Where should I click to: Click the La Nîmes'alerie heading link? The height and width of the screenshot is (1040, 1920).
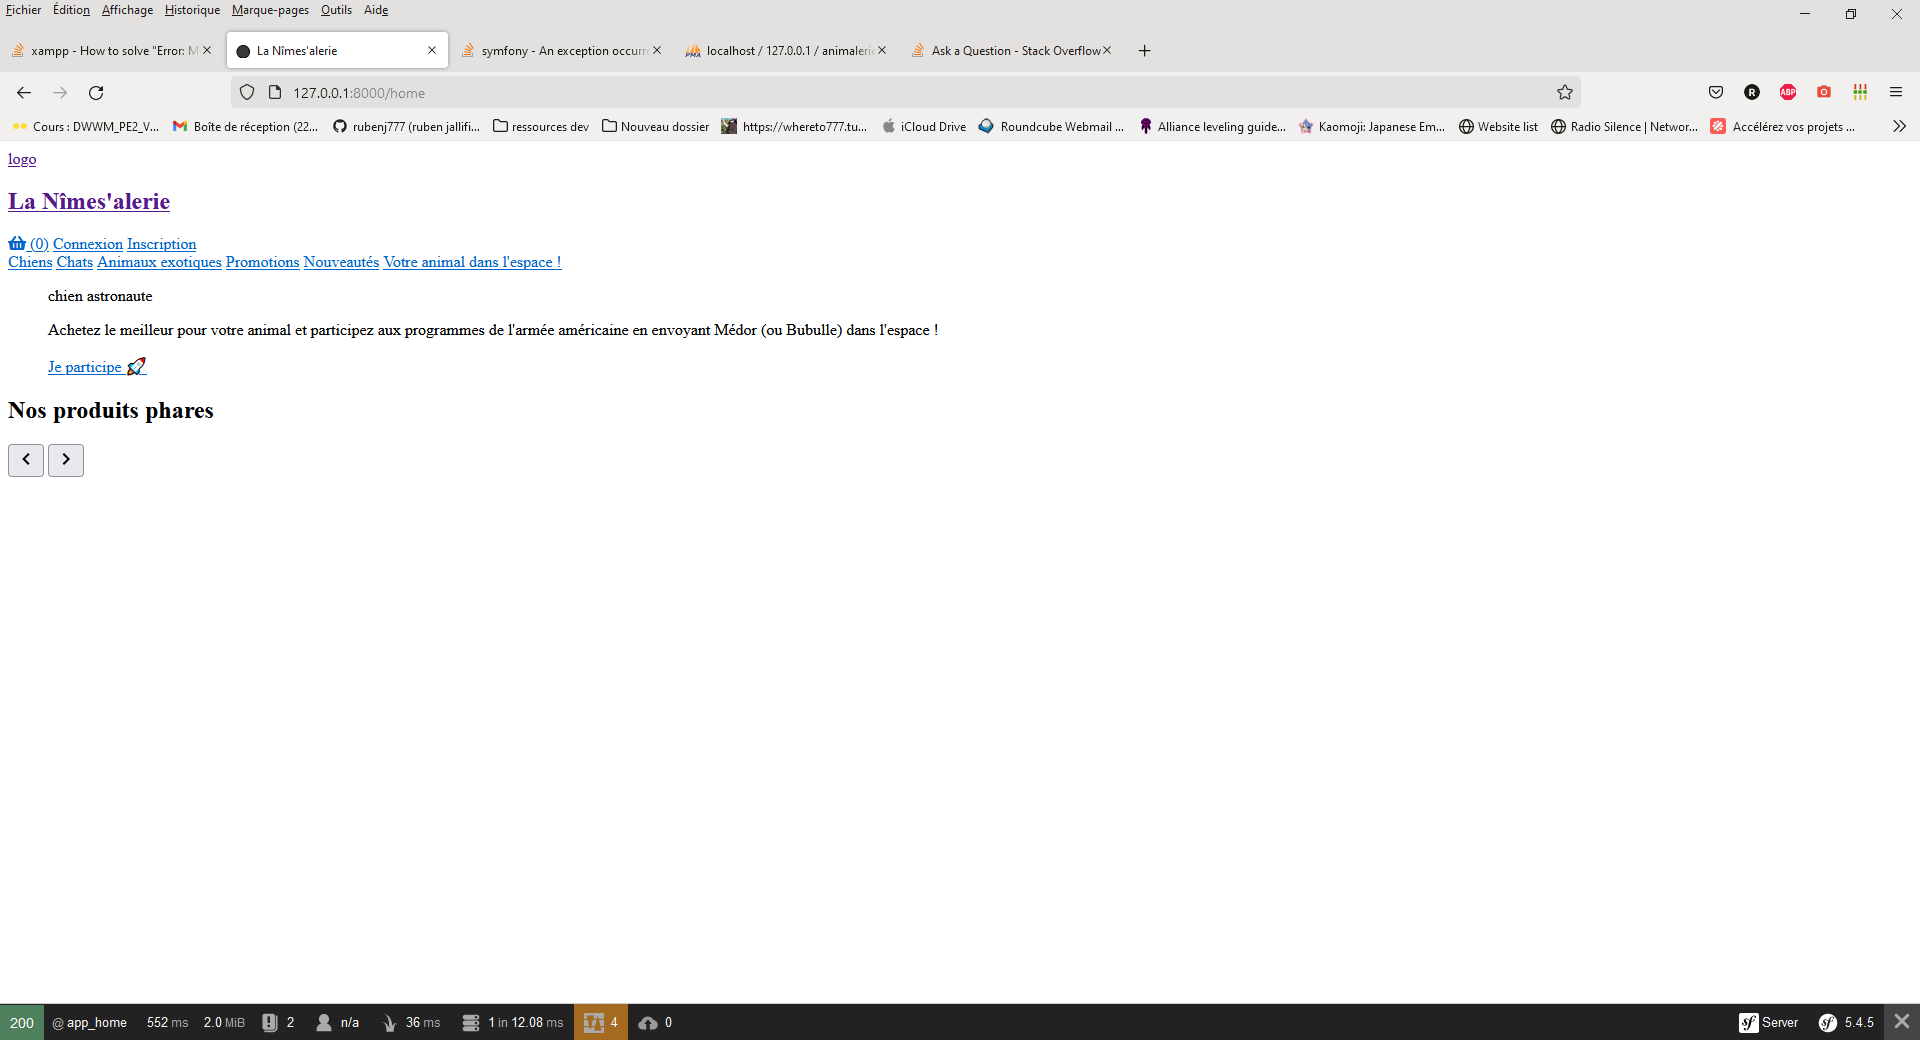(x=89, y=201)
